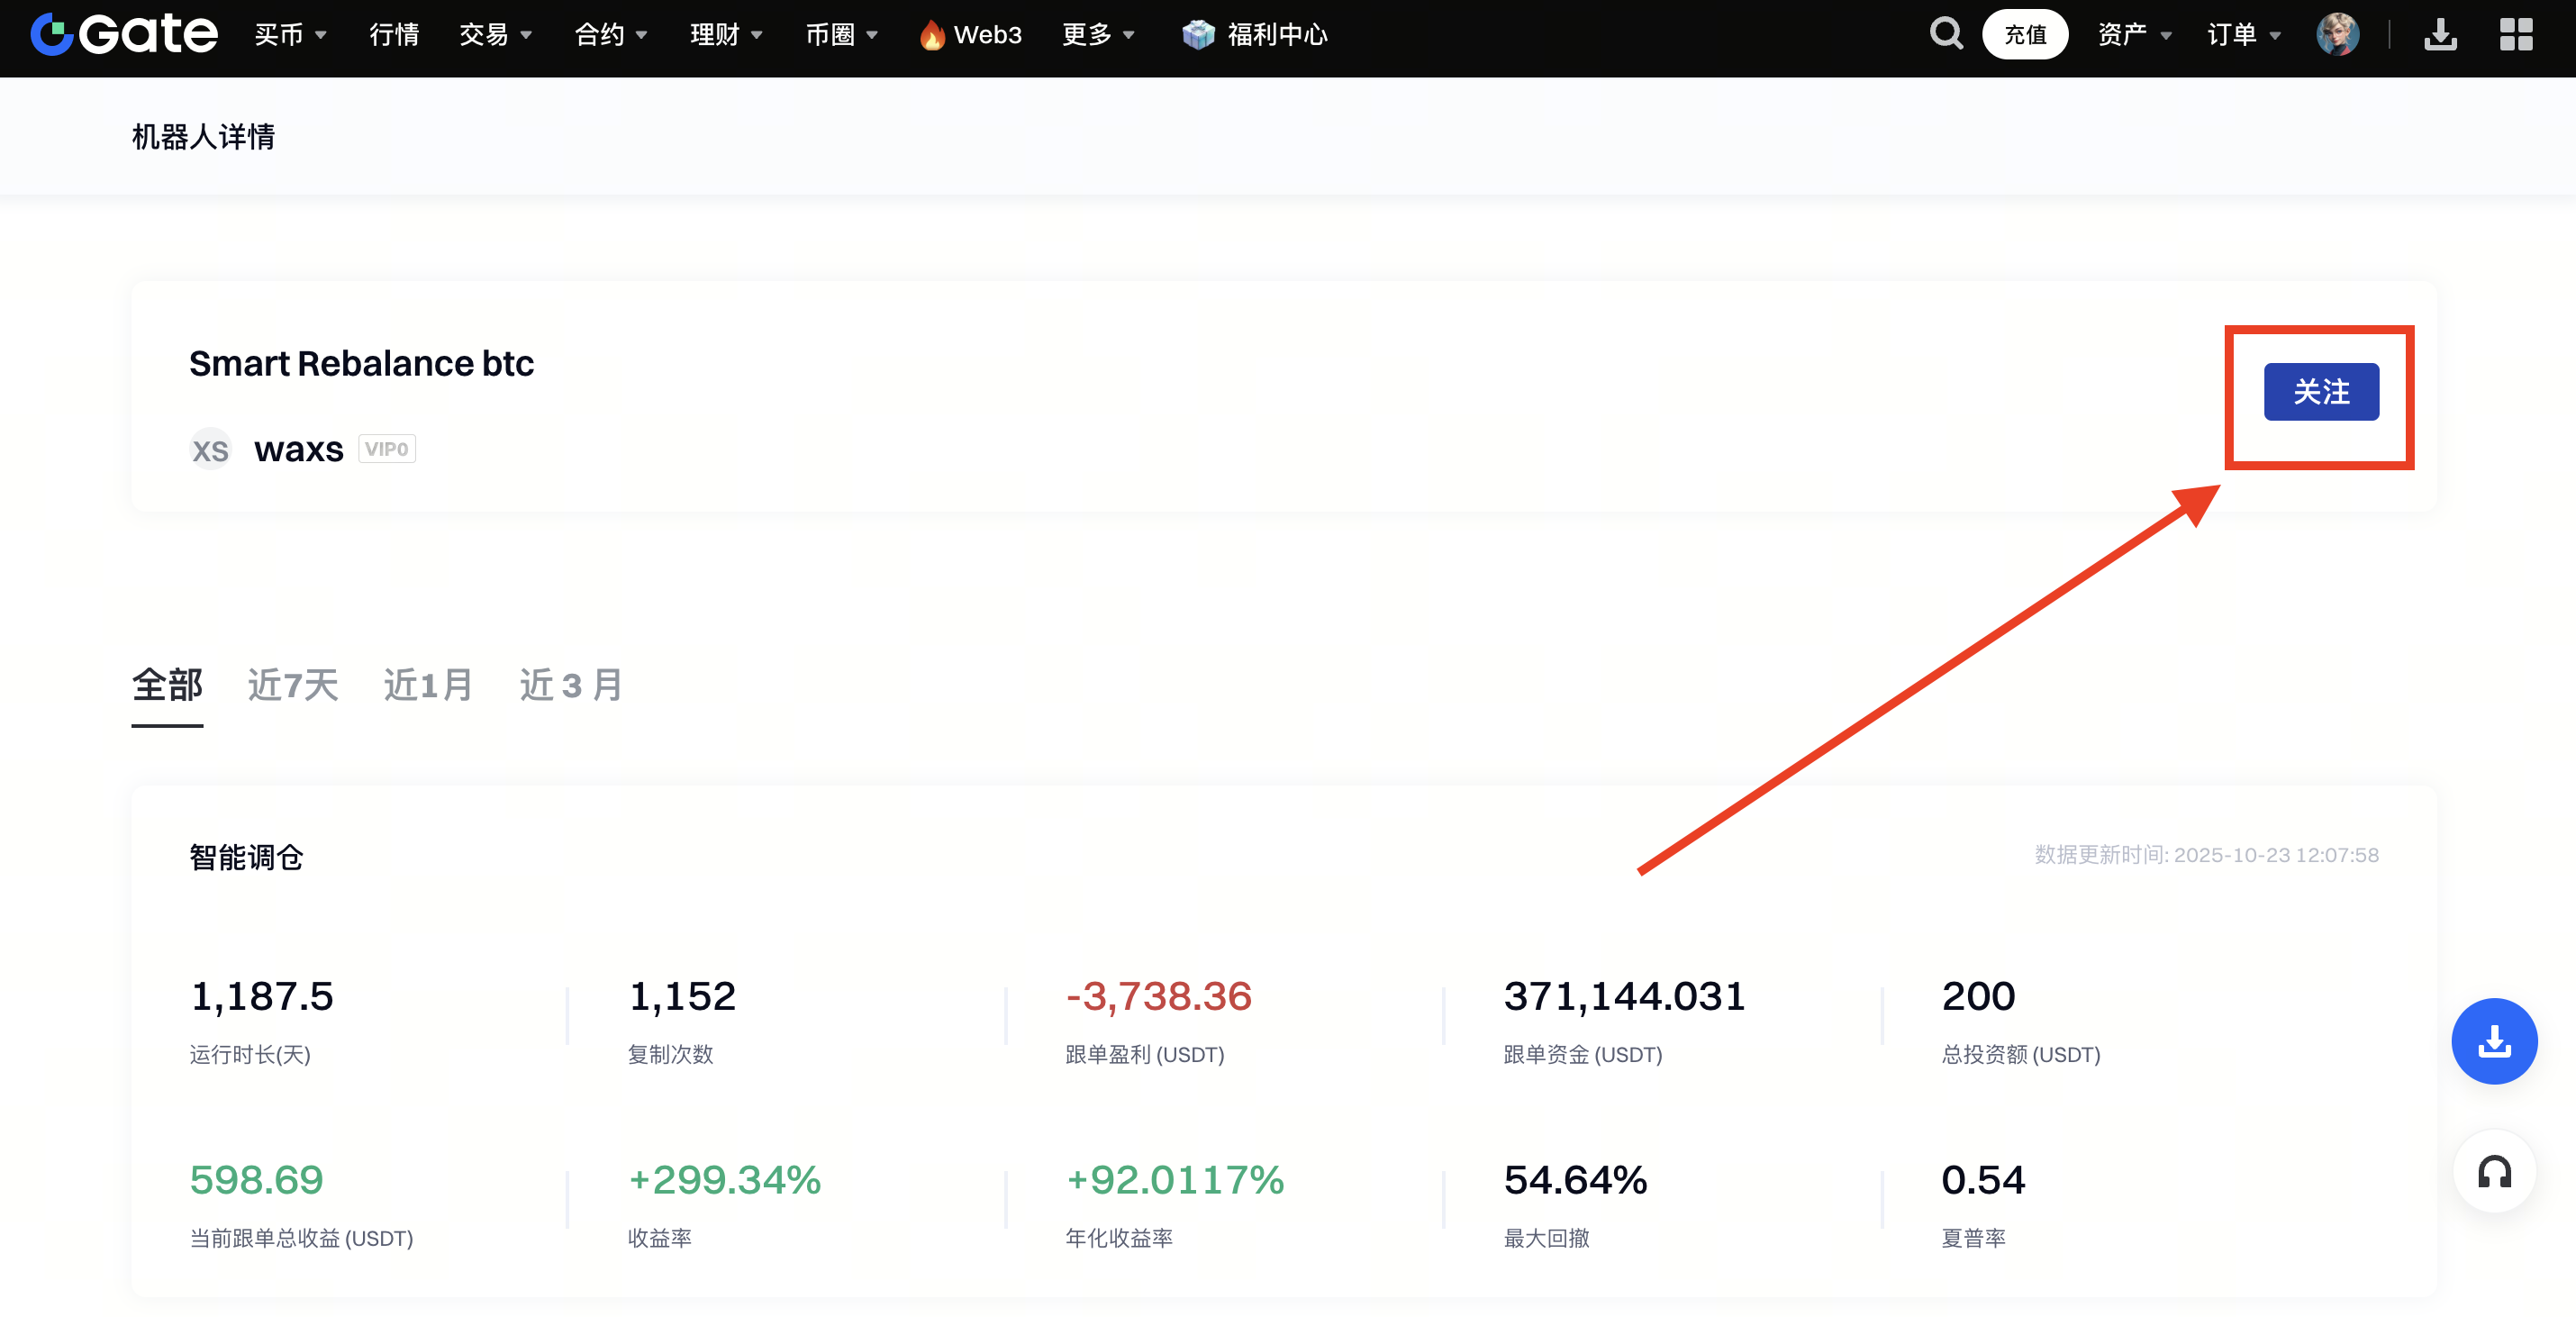Open the 行情 menu item

click(x=394, y=35)
